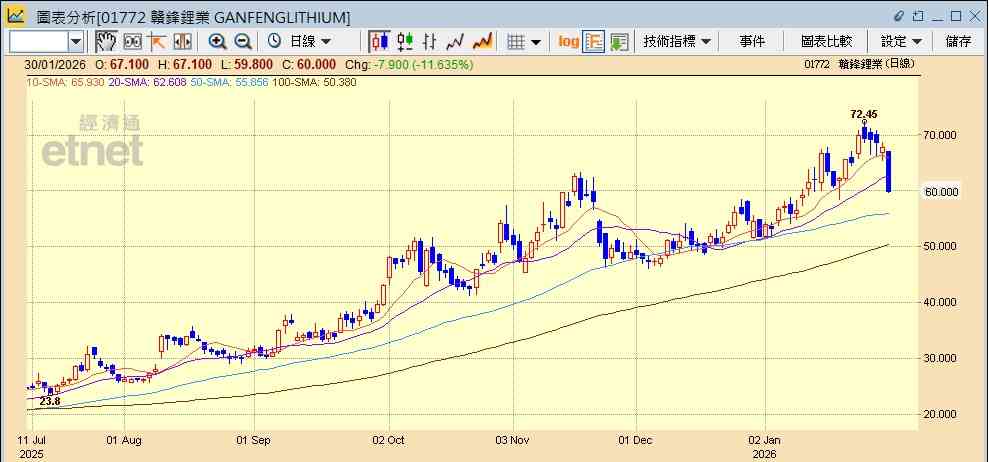
Task: Click the pop-out window icon in title bar
Action: click(x=919, y=16)
